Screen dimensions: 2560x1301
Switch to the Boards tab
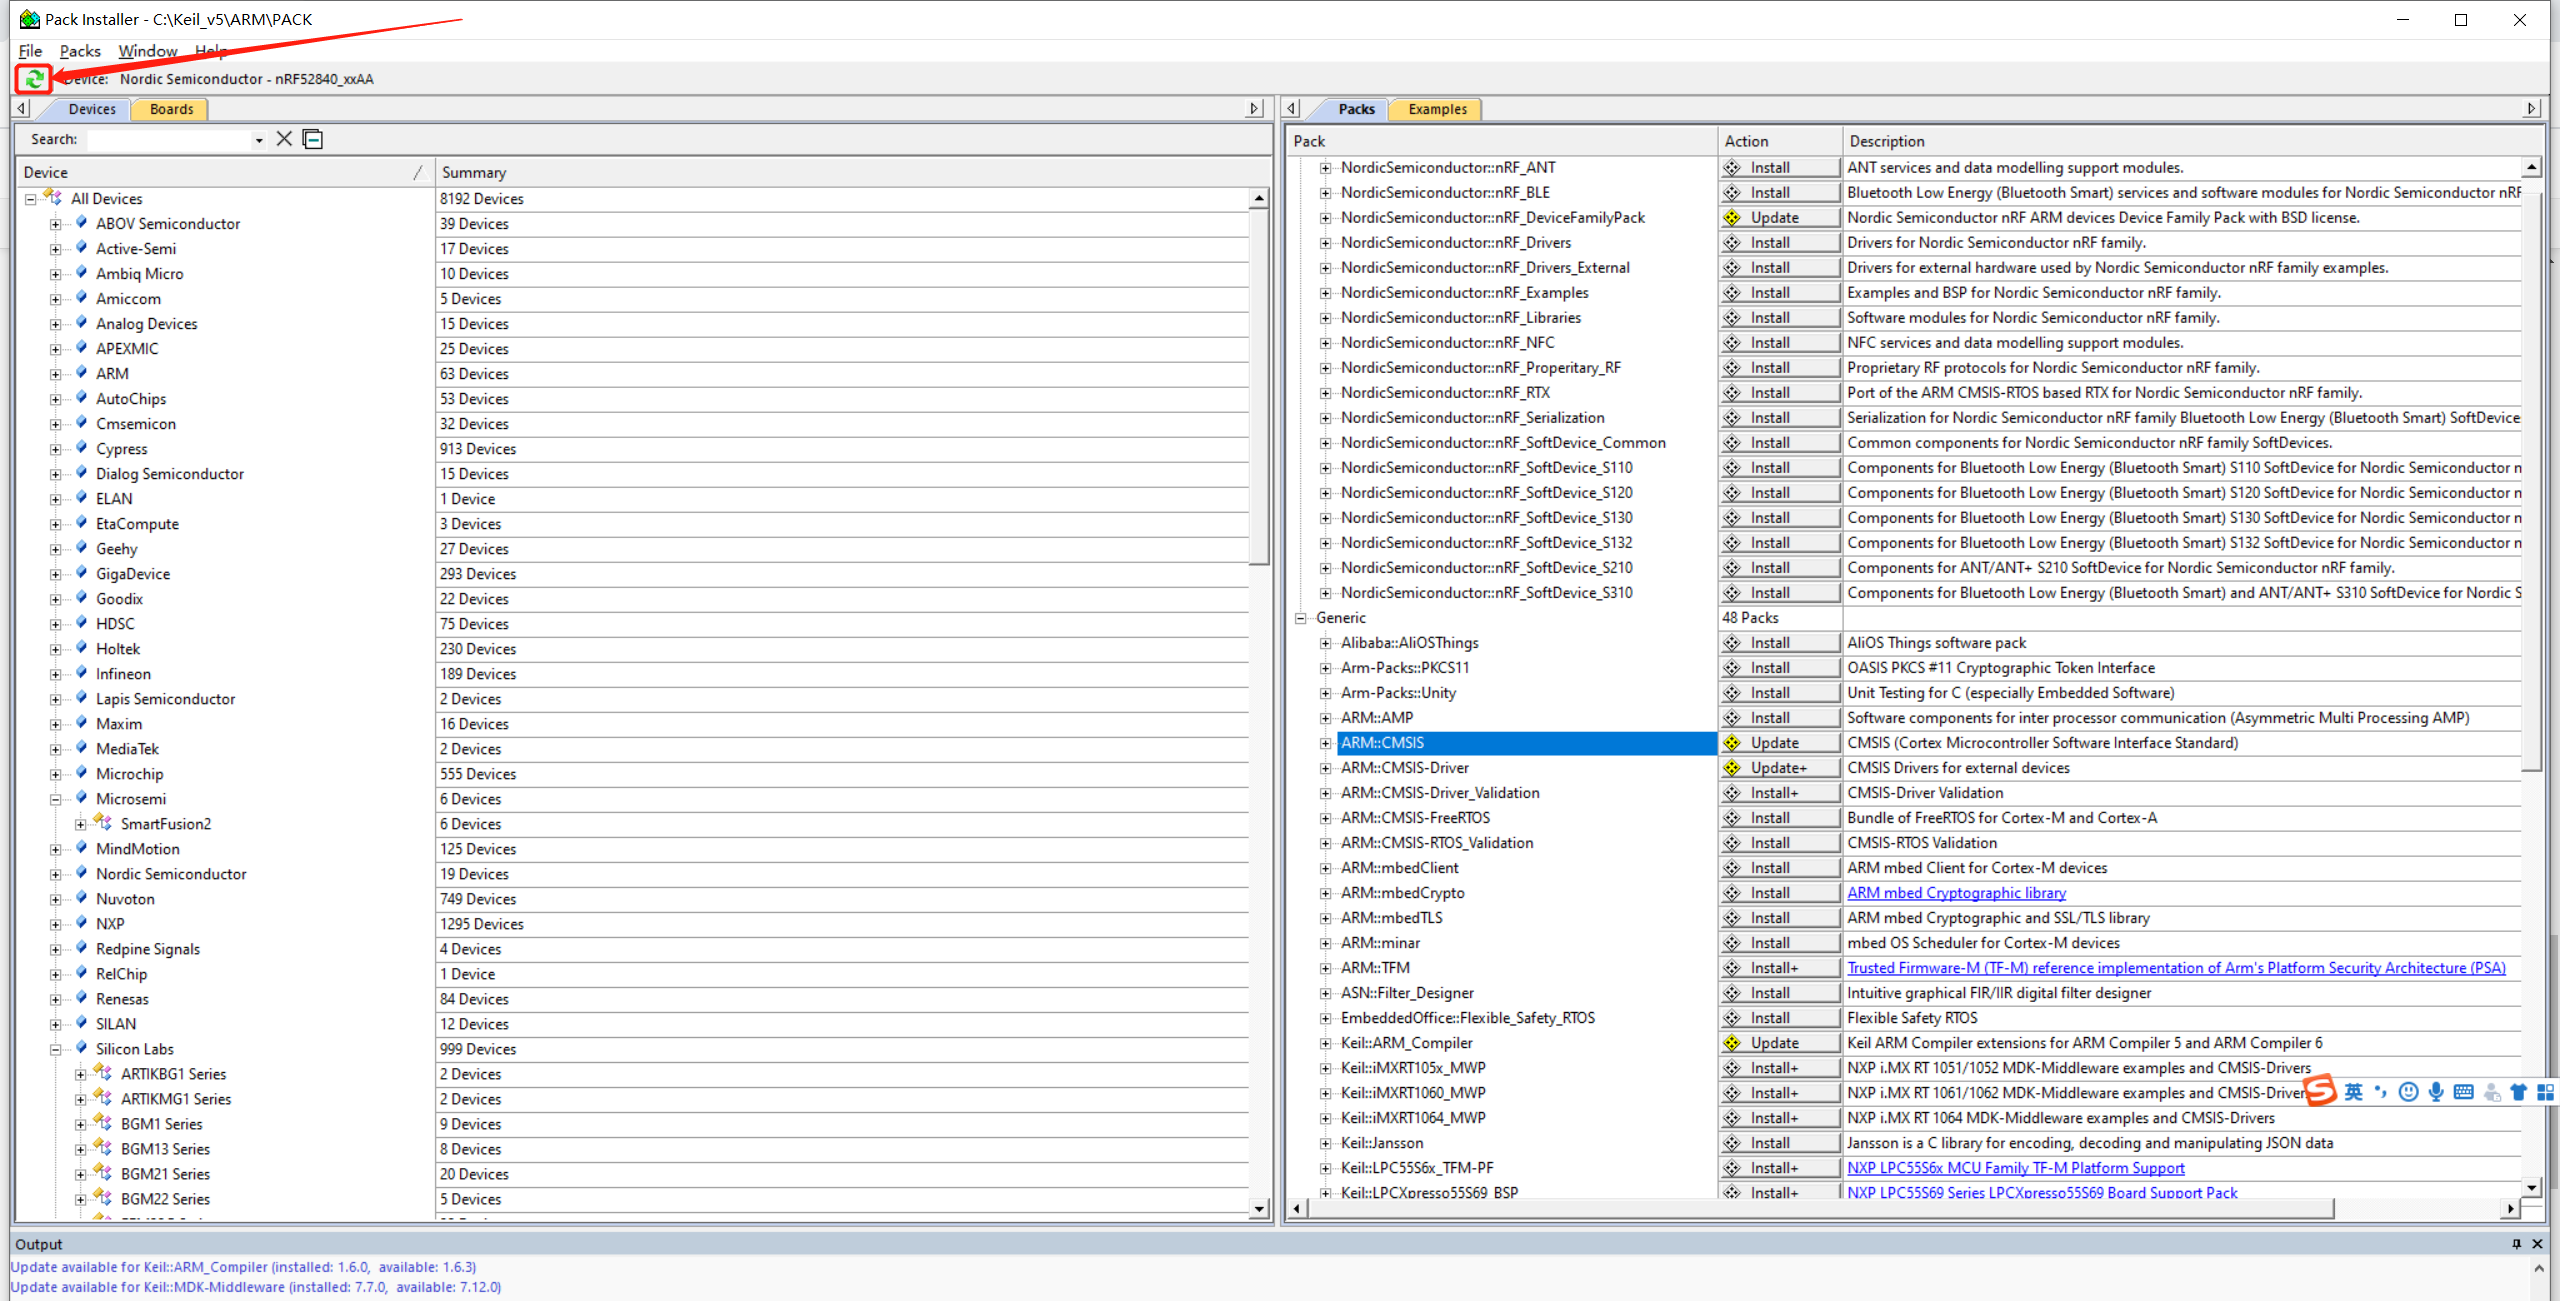click(171, 109)
